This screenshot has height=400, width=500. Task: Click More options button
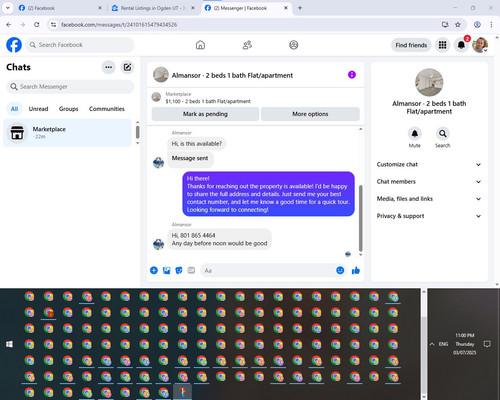[310, 114]
